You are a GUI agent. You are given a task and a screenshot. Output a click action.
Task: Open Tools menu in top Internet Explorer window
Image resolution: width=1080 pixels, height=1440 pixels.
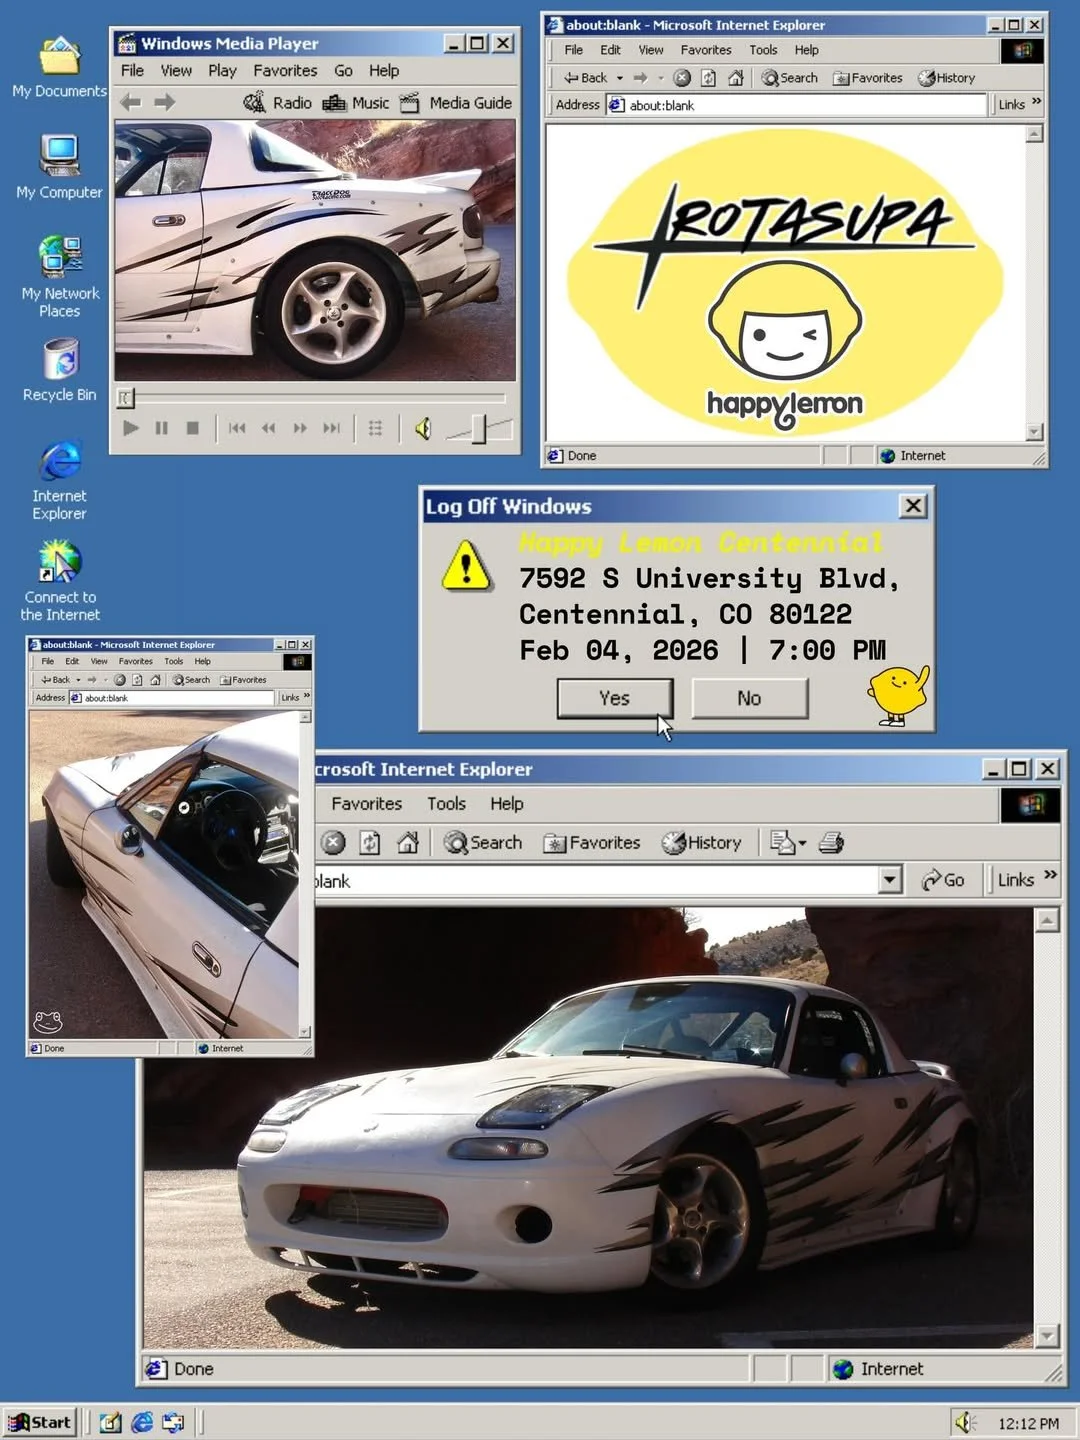763,50
